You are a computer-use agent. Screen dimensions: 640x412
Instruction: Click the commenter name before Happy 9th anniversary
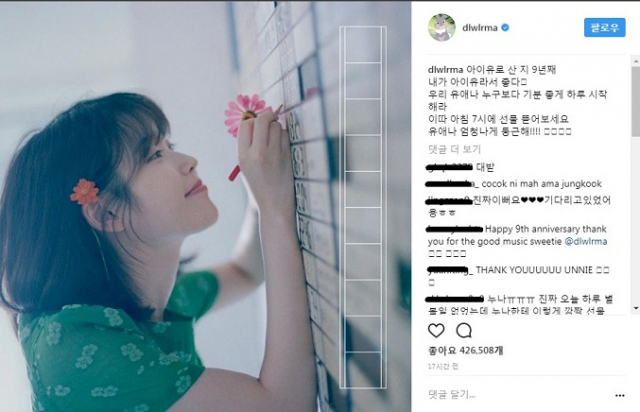pos(455,229)
